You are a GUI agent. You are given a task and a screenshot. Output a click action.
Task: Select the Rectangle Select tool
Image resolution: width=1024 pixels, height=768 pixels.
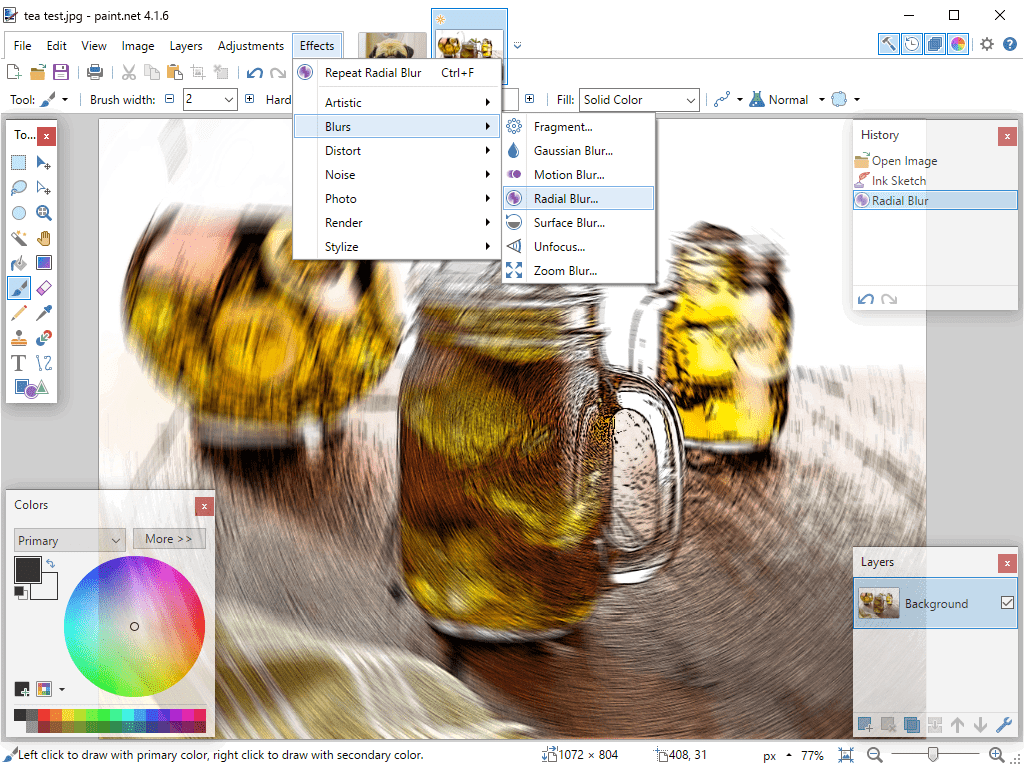(x=18, y=163)
